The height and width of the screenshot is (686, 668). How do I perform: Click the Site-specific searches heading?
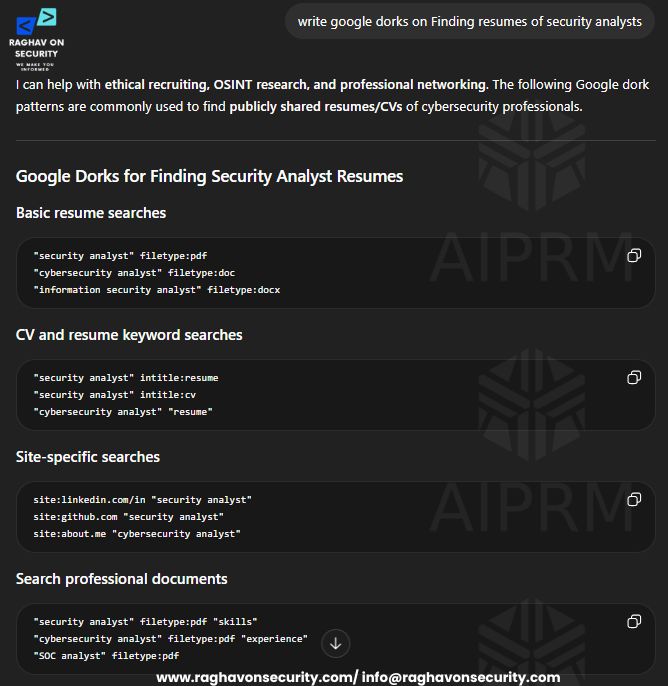click(x=88, y=457)
